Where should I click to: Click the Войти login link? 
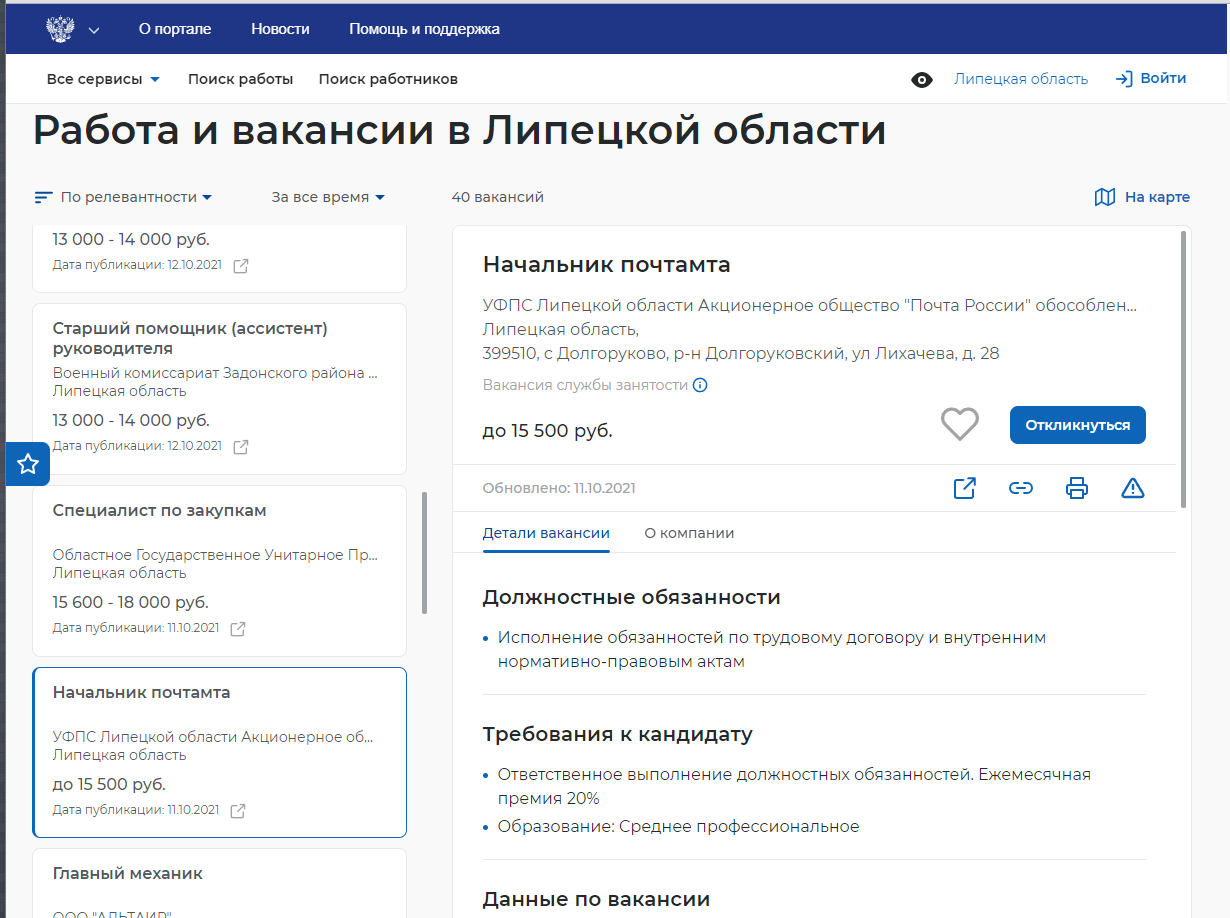click(1151, 79)
